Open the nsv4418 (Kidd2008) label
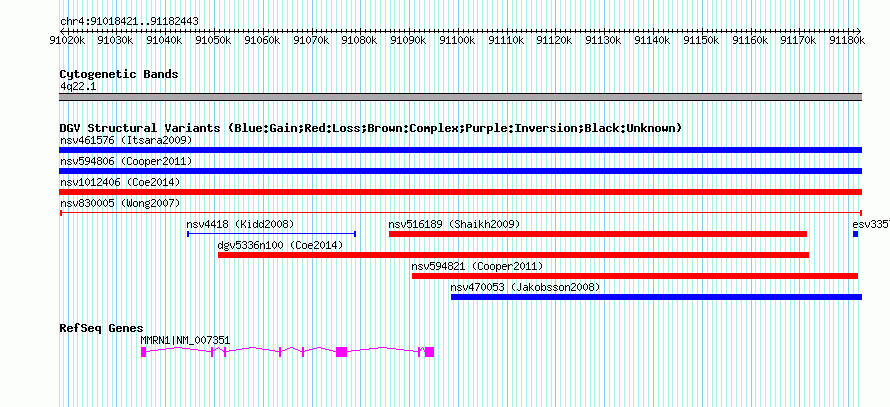 (x=241, y=224)
